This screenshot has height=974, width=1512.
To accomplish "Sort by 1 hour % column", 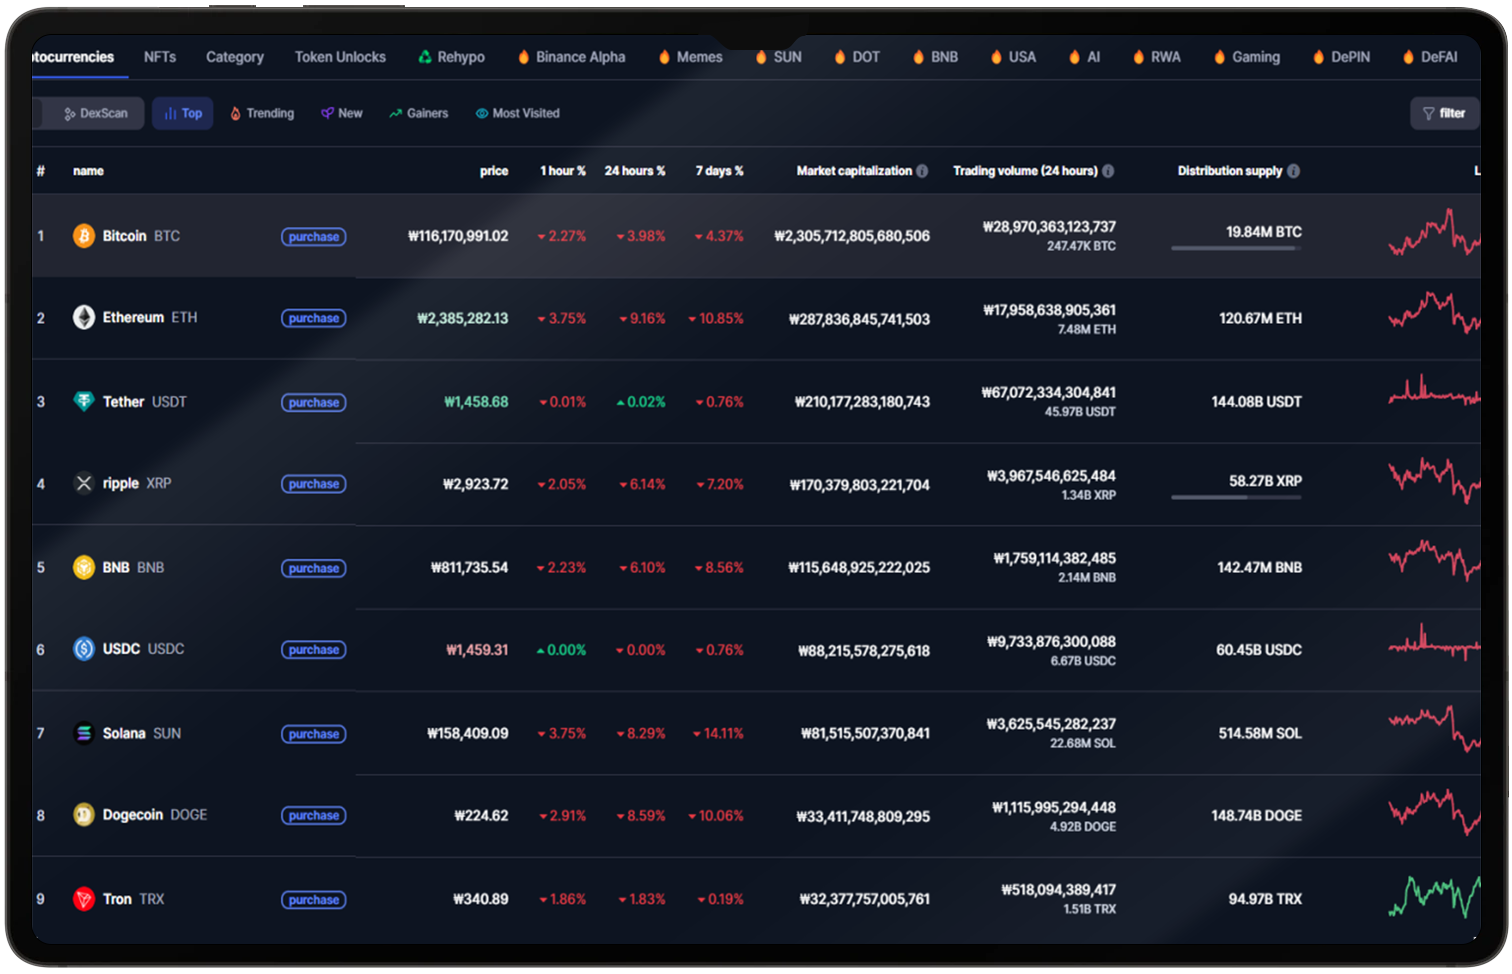I will pos(563,171).
